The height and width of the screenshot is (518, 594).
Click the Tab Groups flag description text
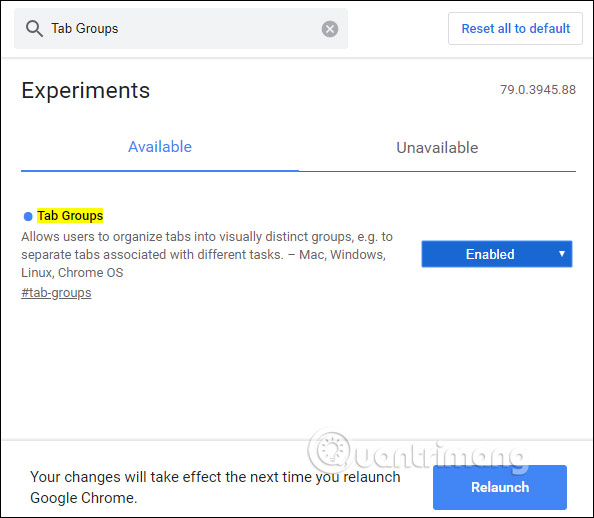point(207,254)
